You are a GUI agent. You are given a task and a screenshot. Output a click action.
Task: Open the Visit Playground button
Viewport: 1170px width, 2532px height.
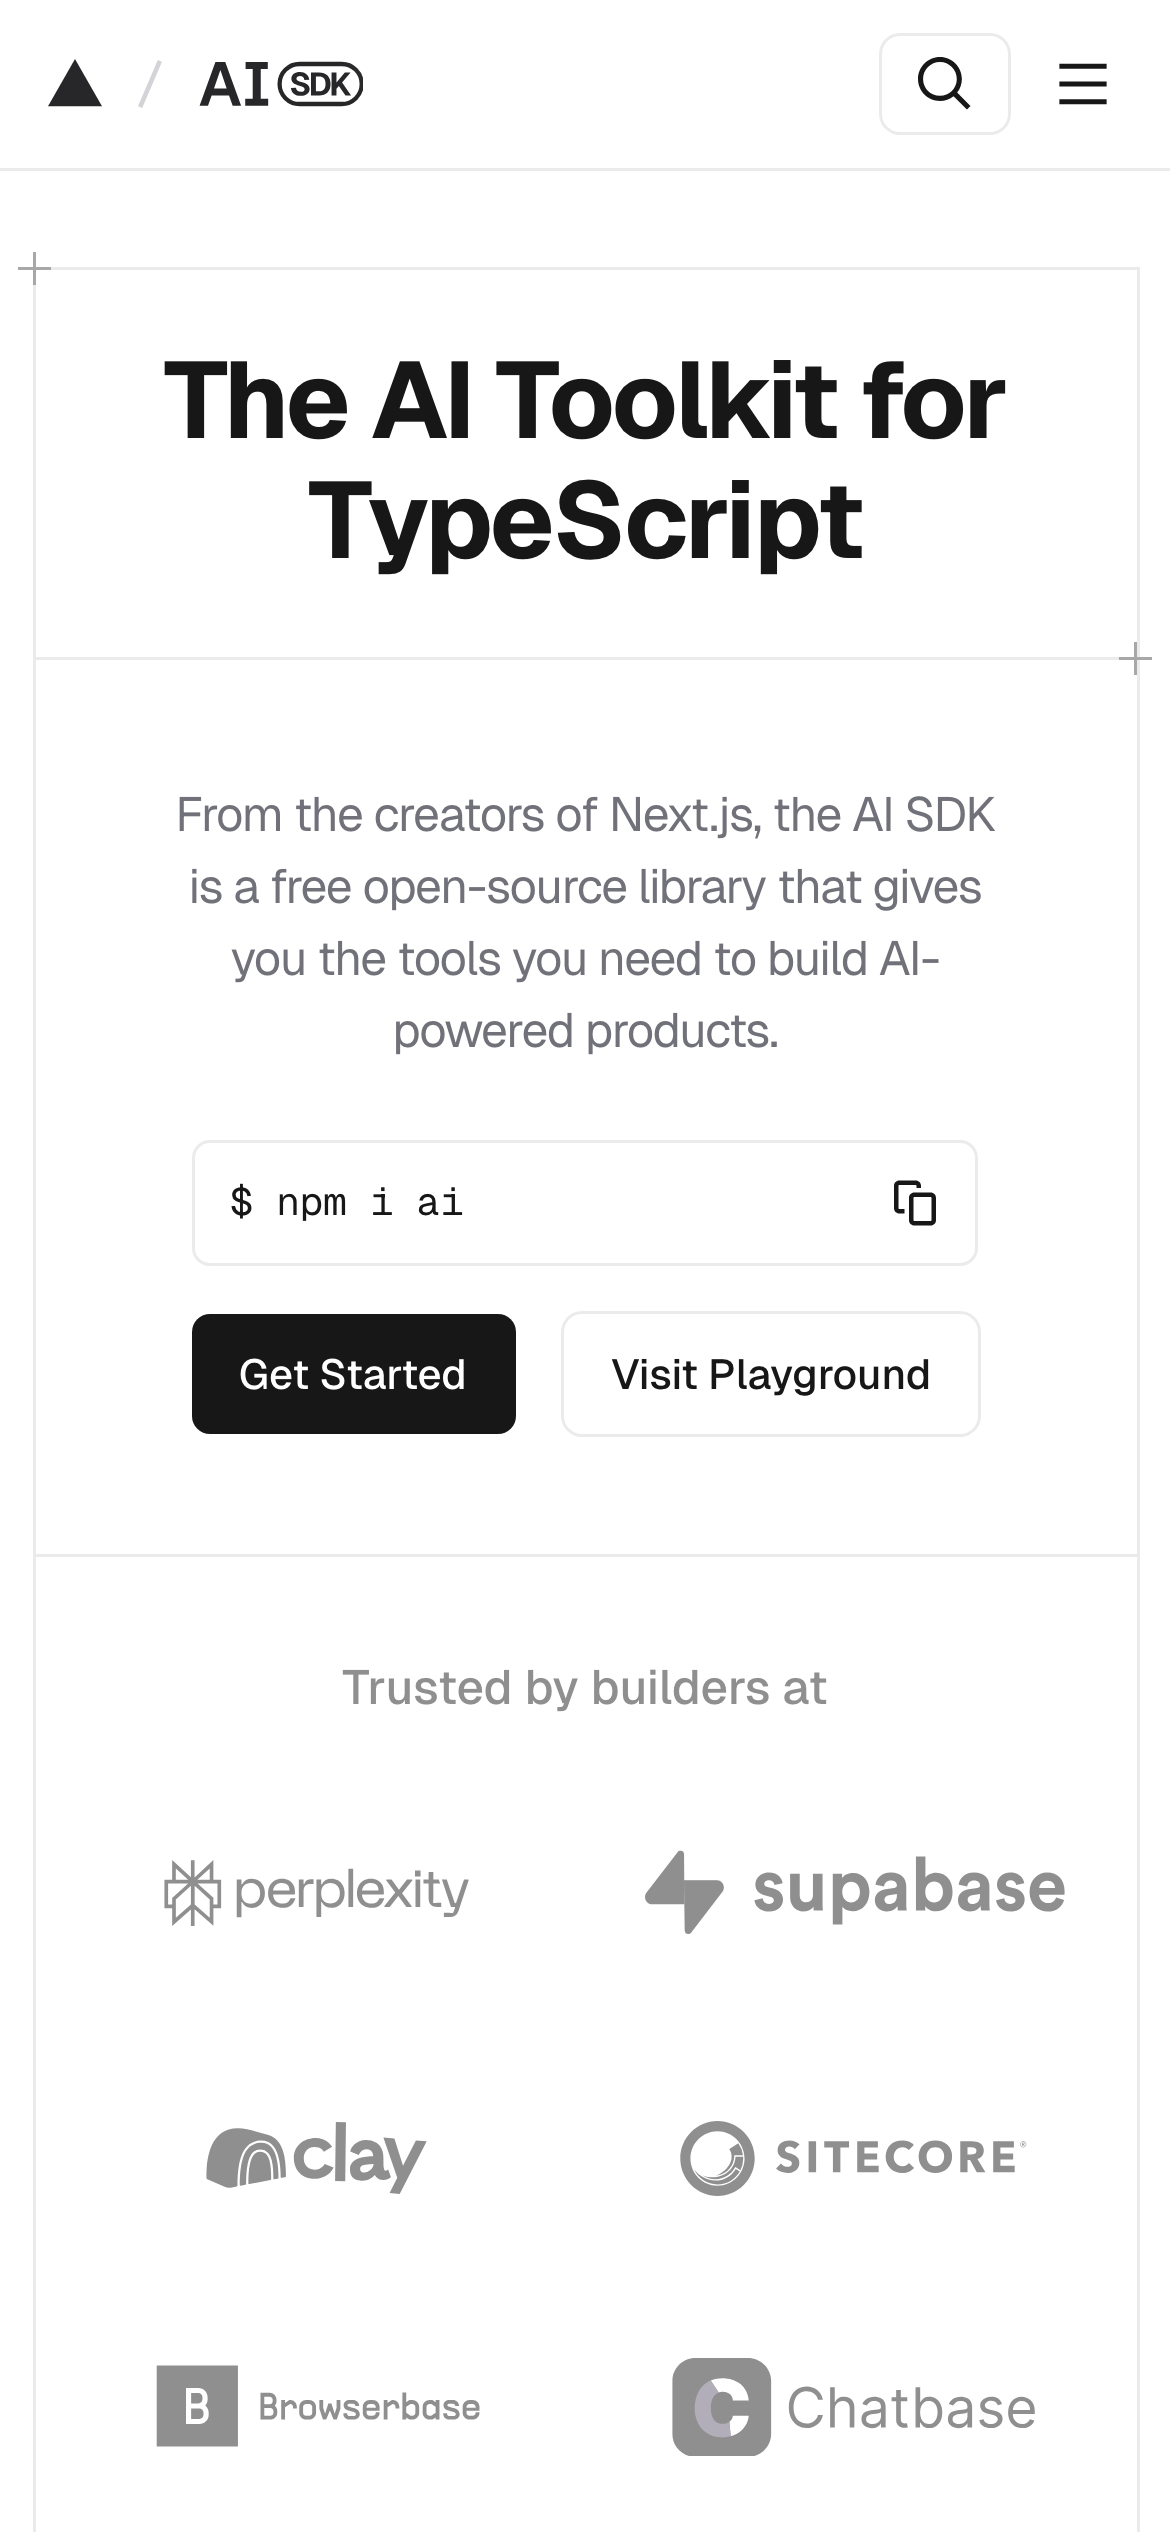click(770, 1374)
